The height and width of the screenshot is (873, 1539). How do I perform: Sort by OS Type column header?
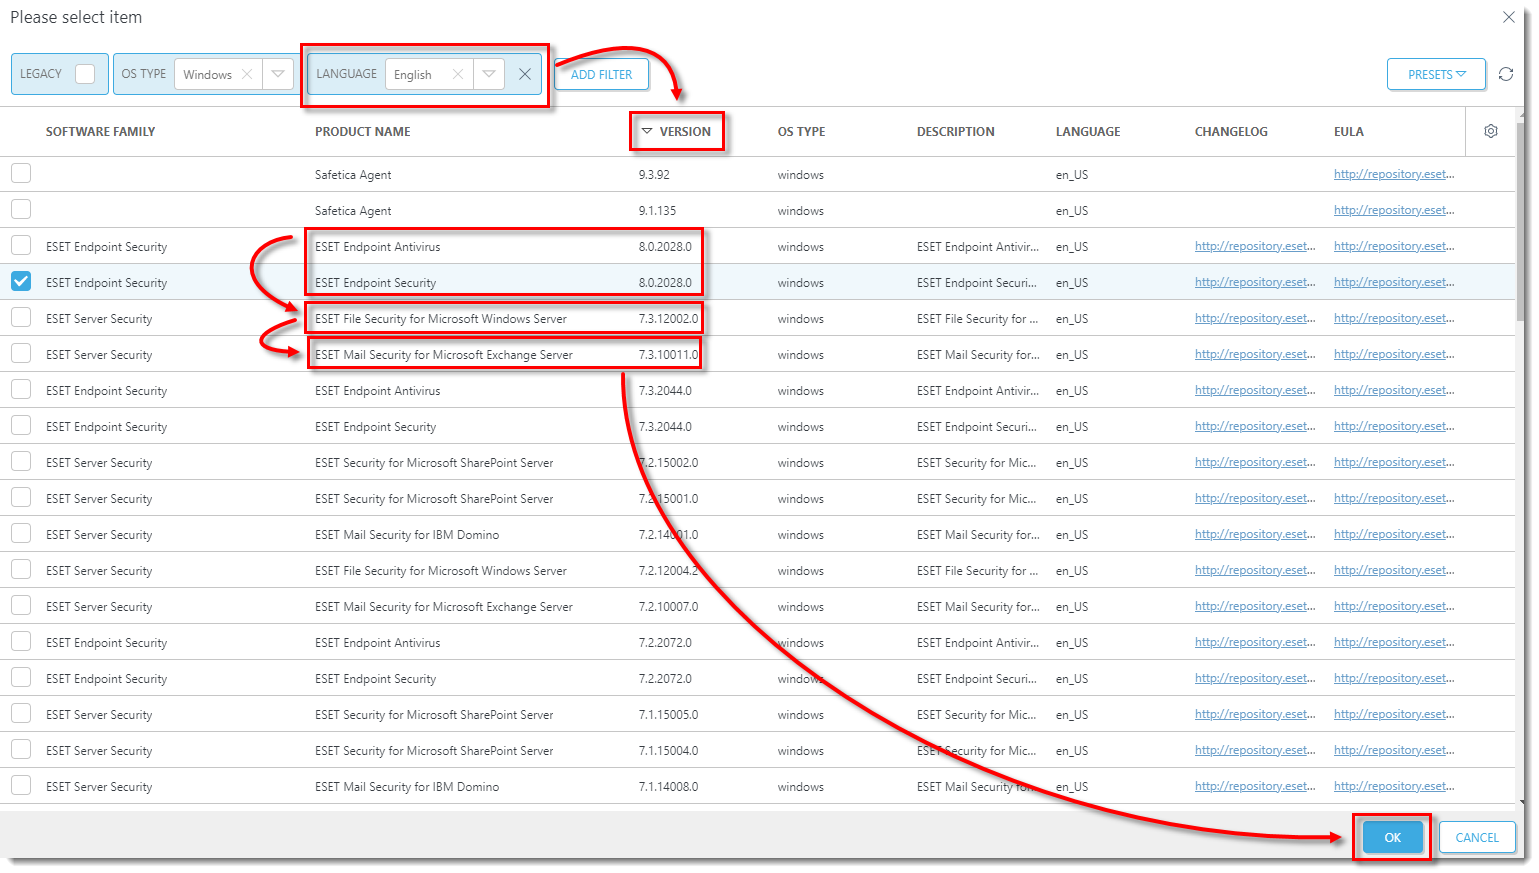pyautogui.click(x=801, y=131)
